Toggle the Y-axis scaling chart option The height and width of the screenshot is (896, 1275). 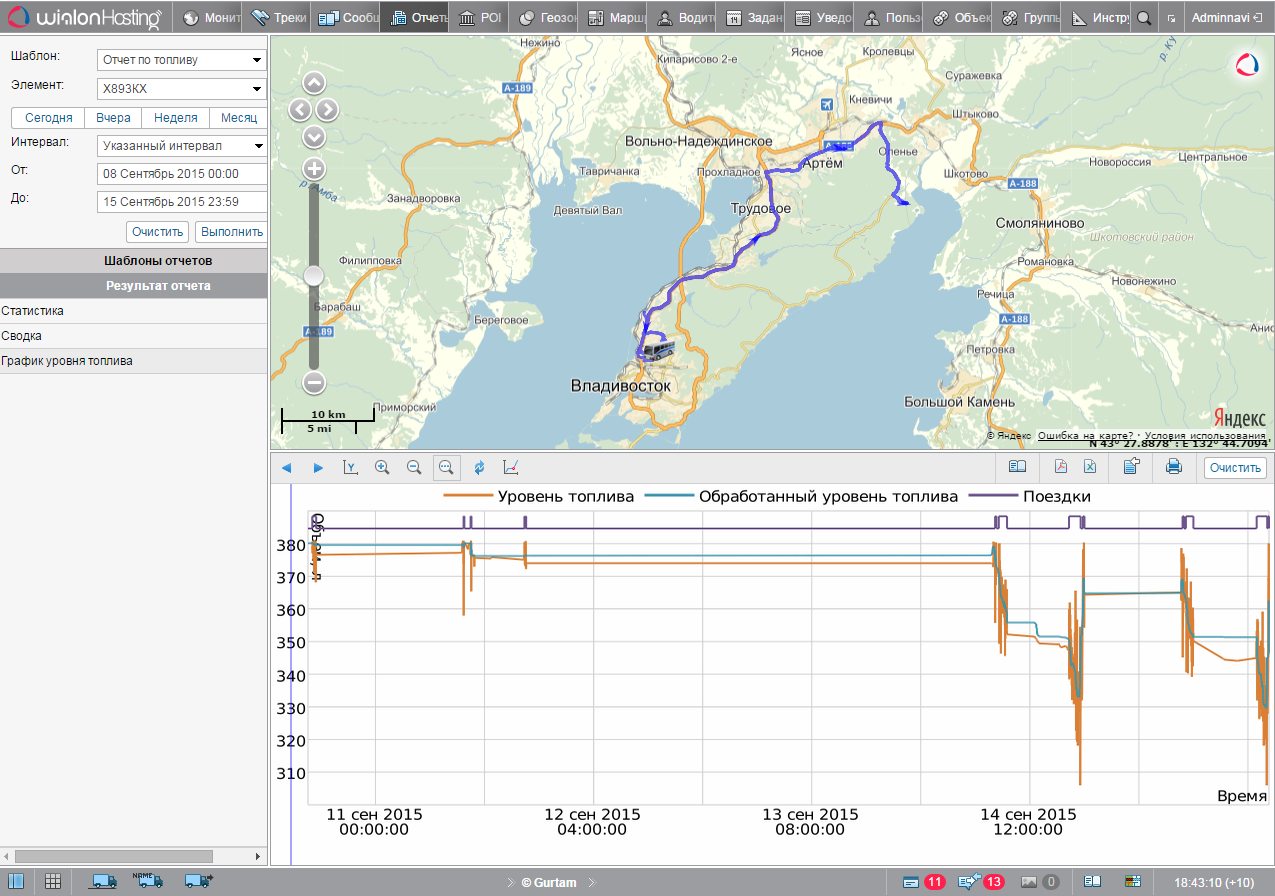[x=350, y=467]
